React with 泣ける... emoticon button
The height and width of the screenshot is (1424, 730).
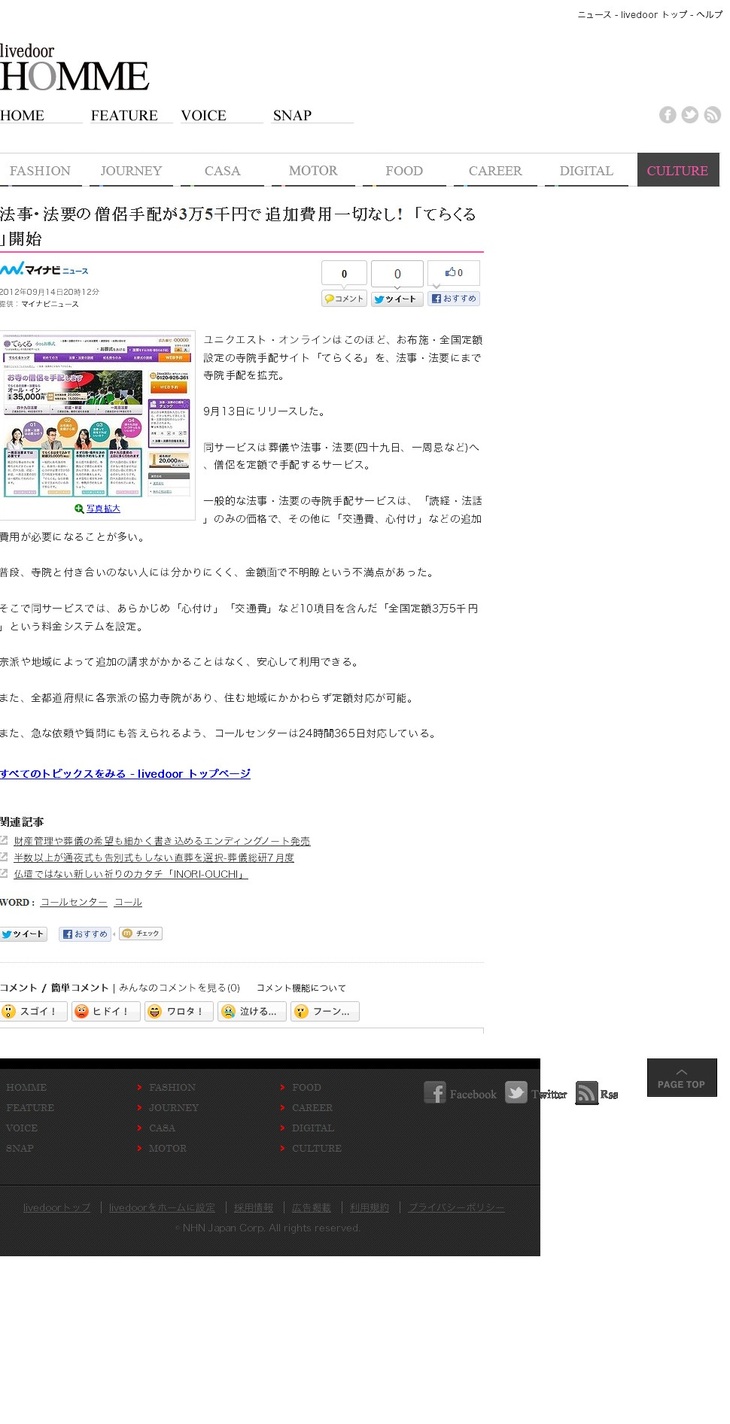(x=252, y=1012)
